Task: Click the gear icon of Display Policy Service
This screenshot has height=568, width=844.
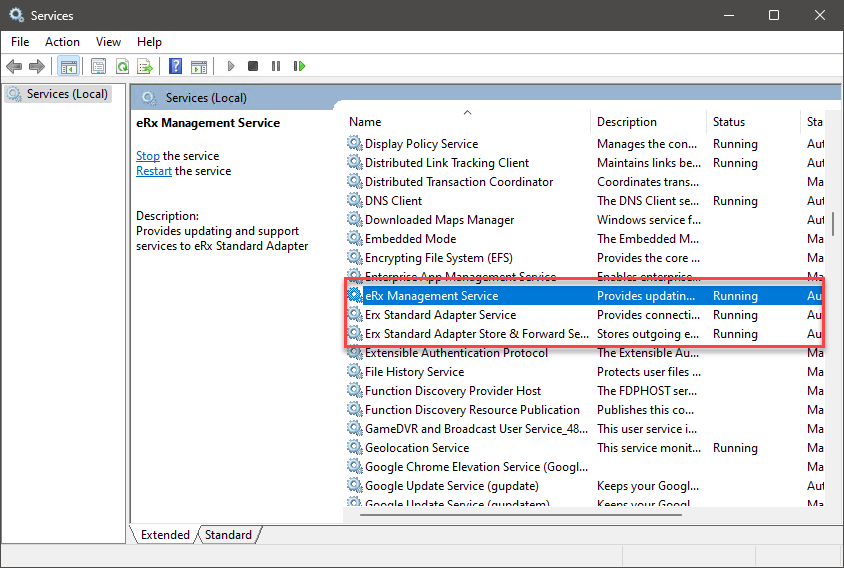Action: point(354,143)
